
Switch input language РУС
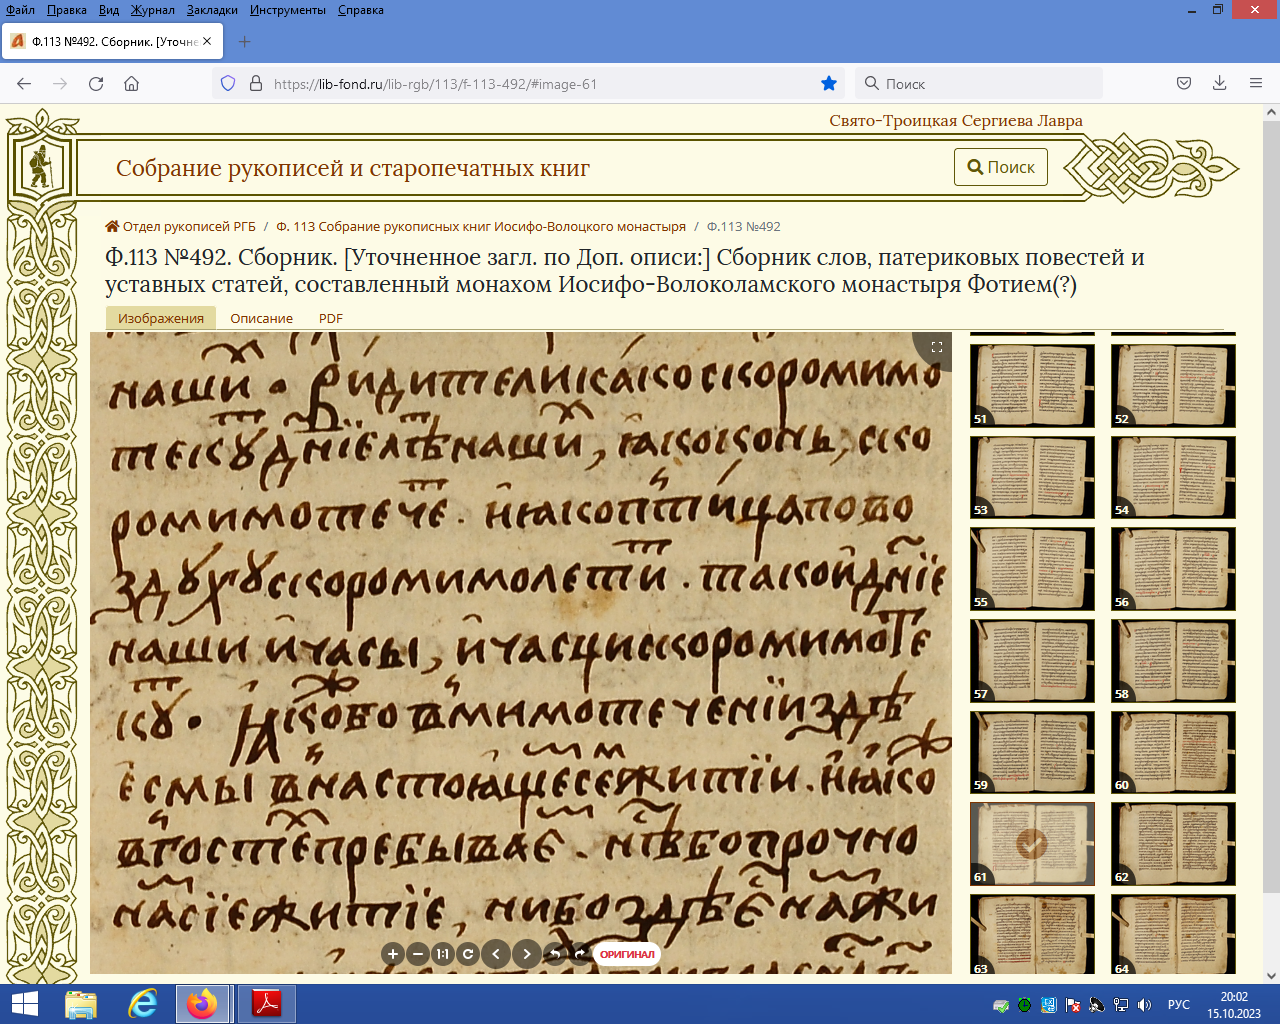coord(1179,1005)
